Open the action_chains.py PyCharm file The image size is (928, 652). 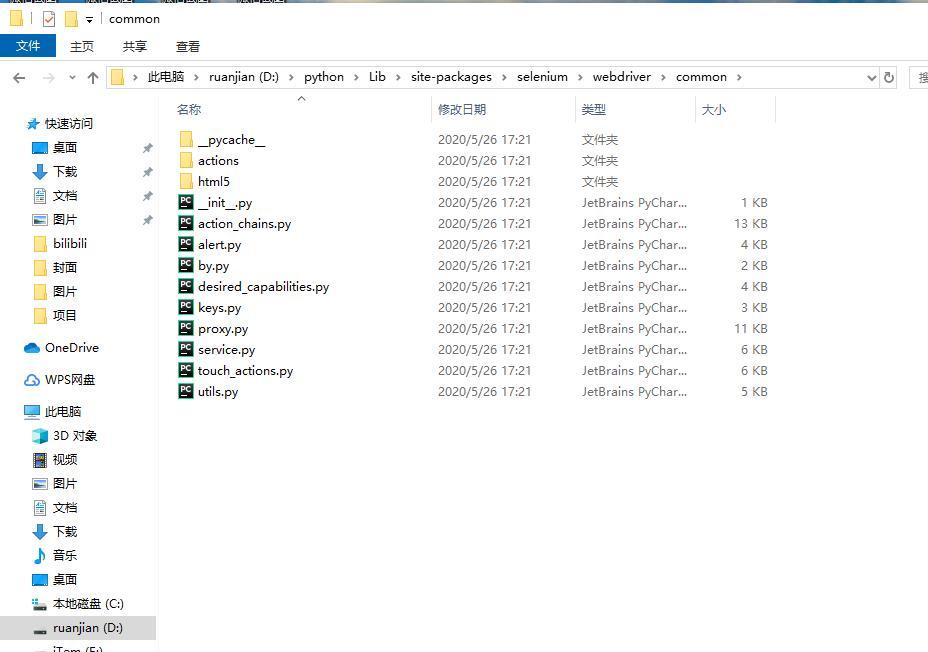tap(244, 223)
